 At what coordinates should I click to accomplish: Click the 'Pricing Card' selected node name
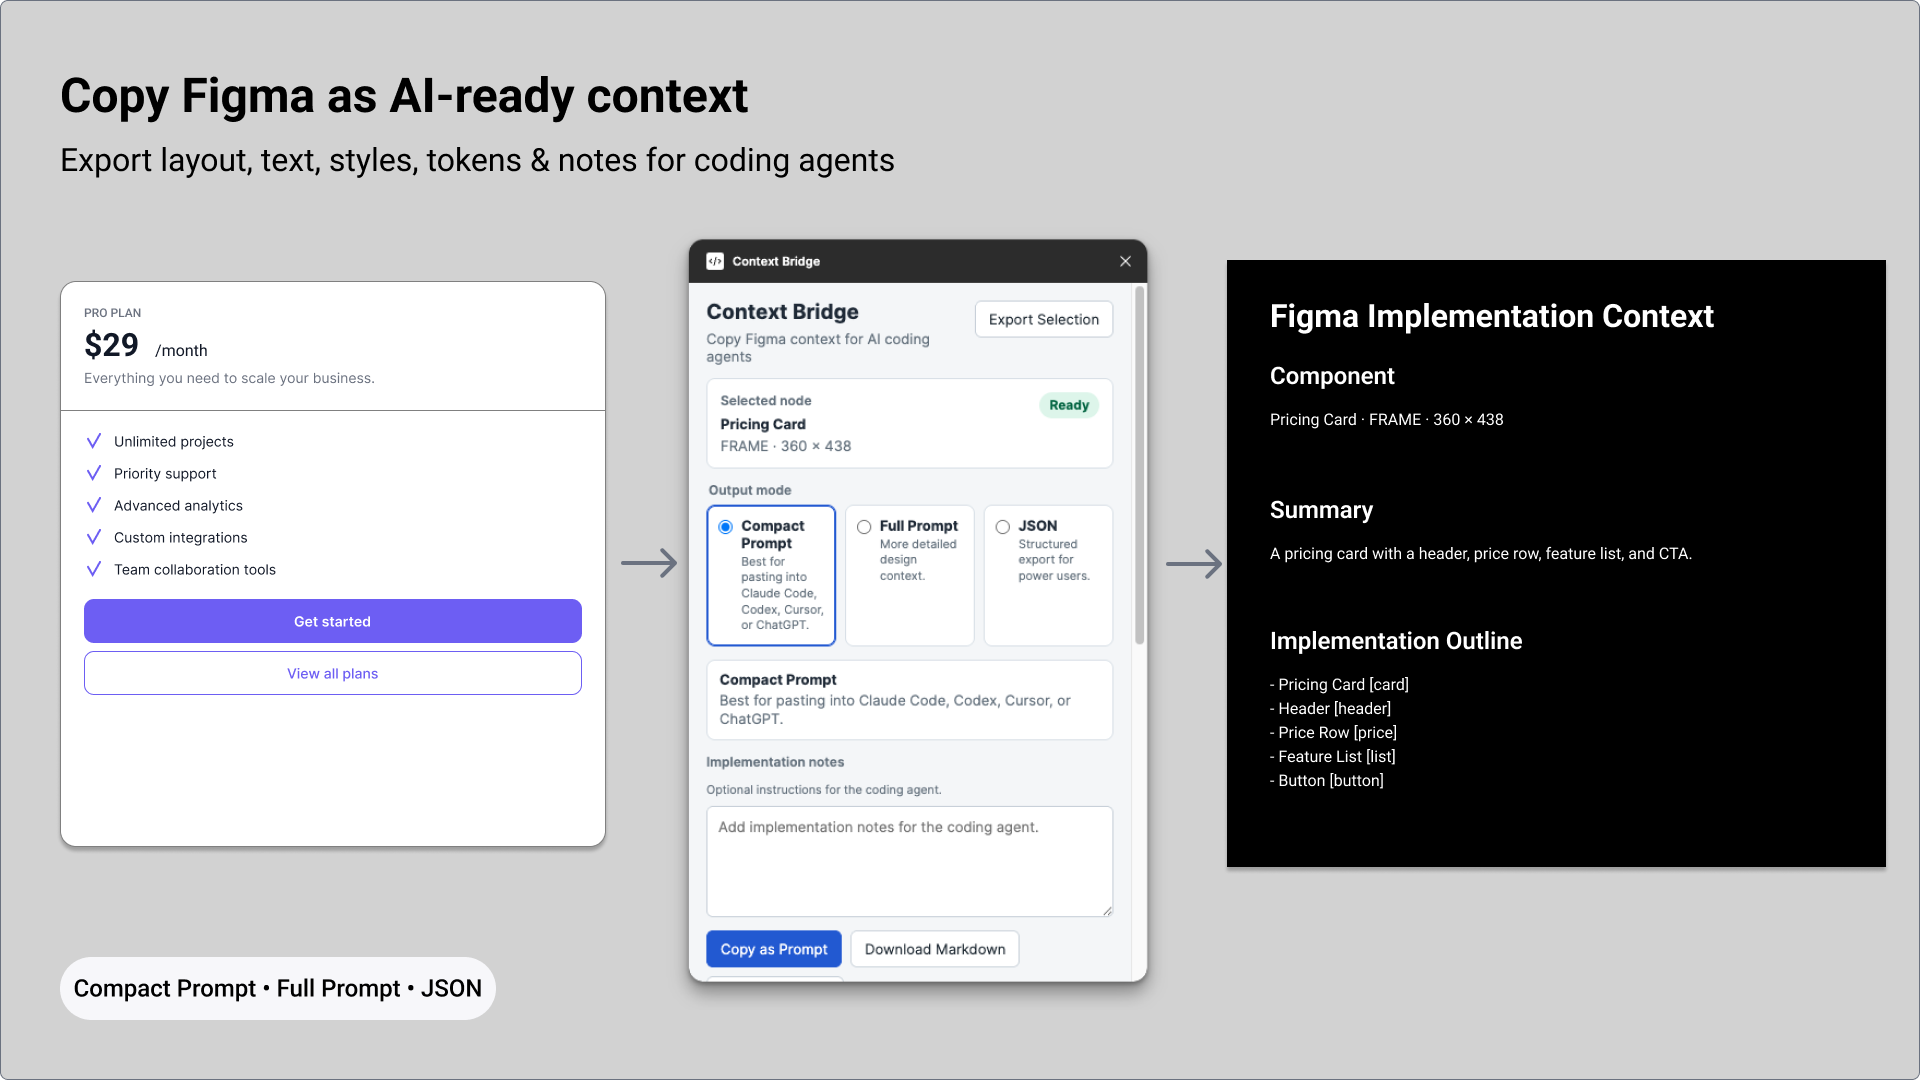[x=763, y=424]
